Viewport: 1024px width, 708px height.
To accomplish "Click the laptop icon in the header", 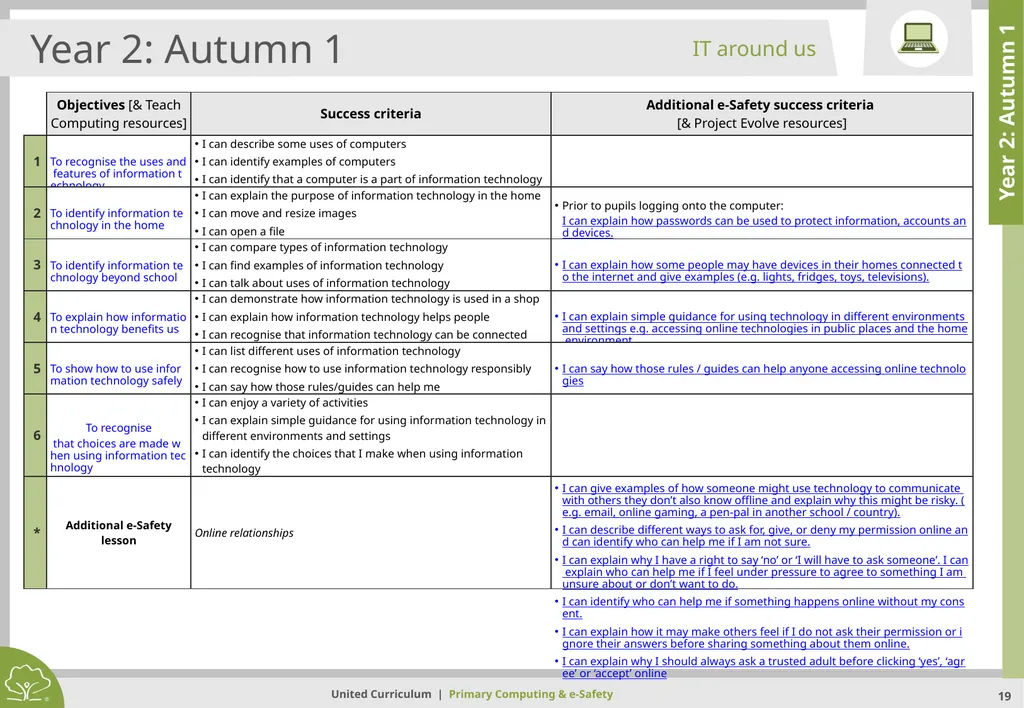I will 918,37.
